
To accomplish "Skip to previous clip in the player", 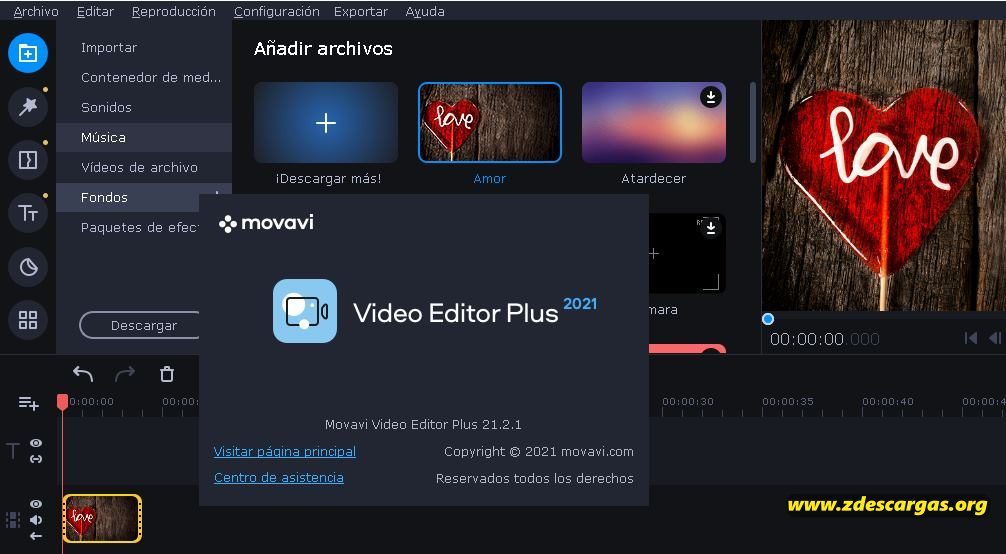I will click(x=971, y=338).
